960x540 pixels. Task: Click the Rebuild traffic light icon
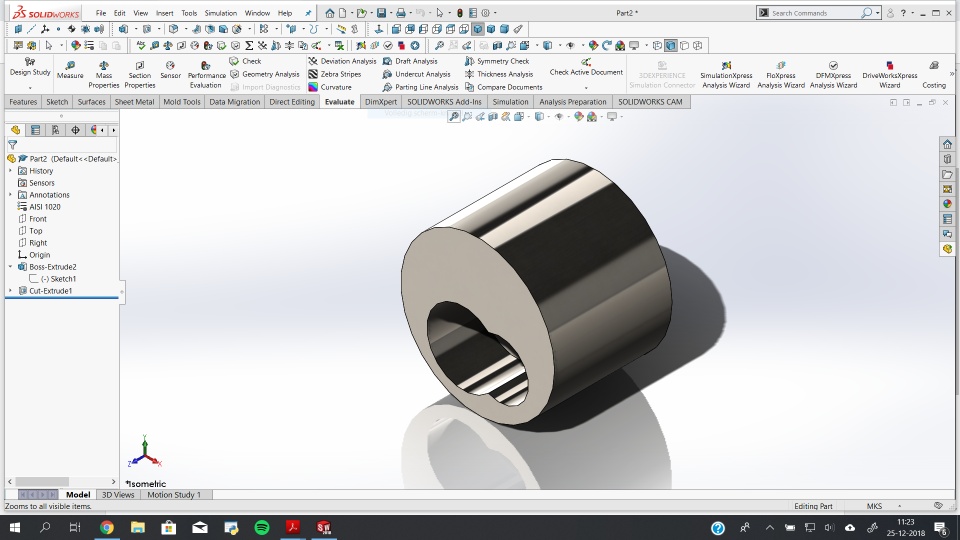click(x=459, y=13)
